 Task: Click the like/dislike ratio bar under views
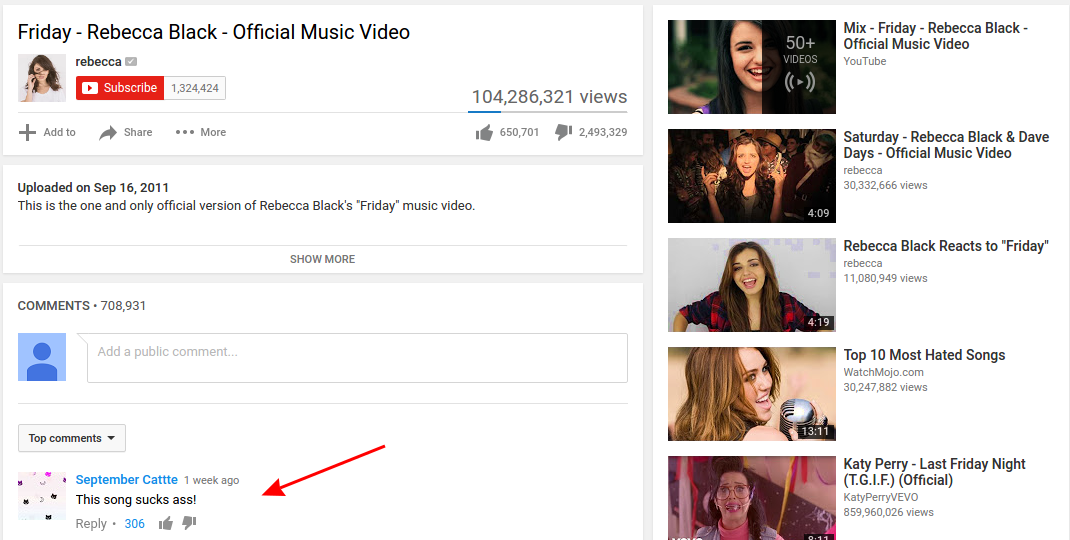point(547,111)
